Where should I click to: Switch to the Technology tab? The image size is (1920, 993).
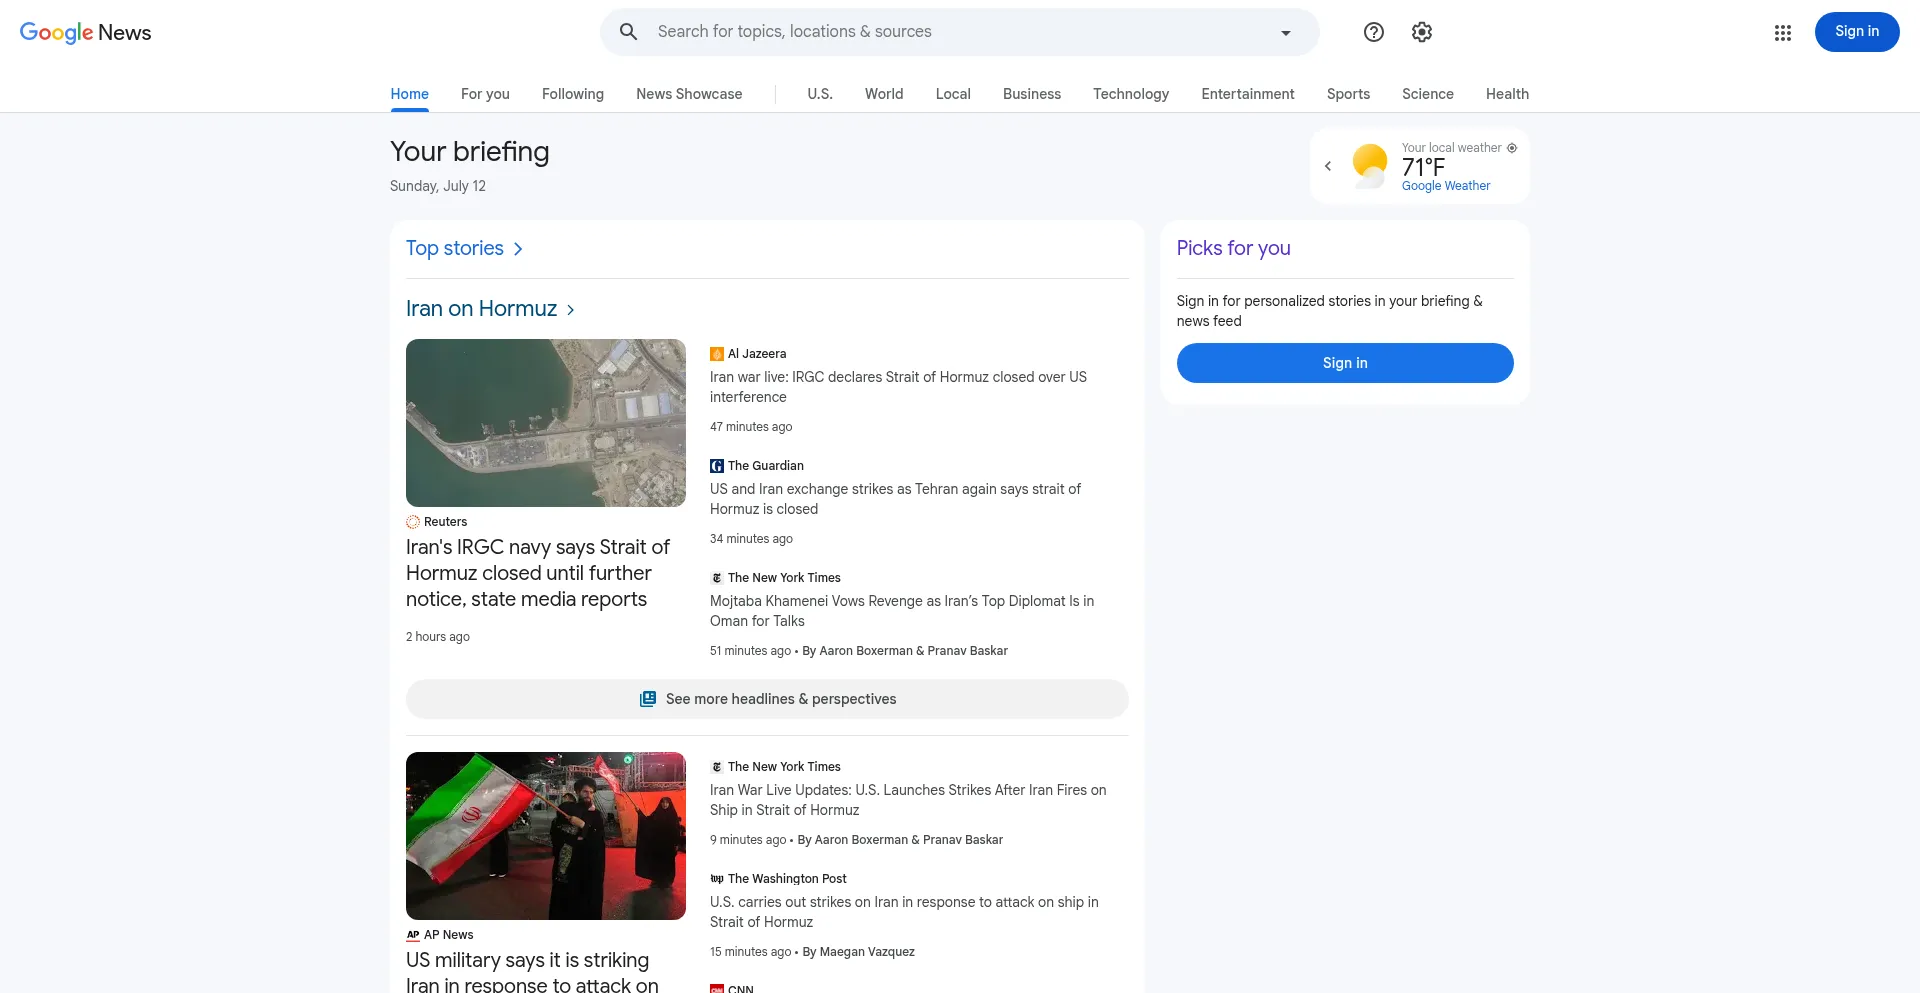(1131, 94)
